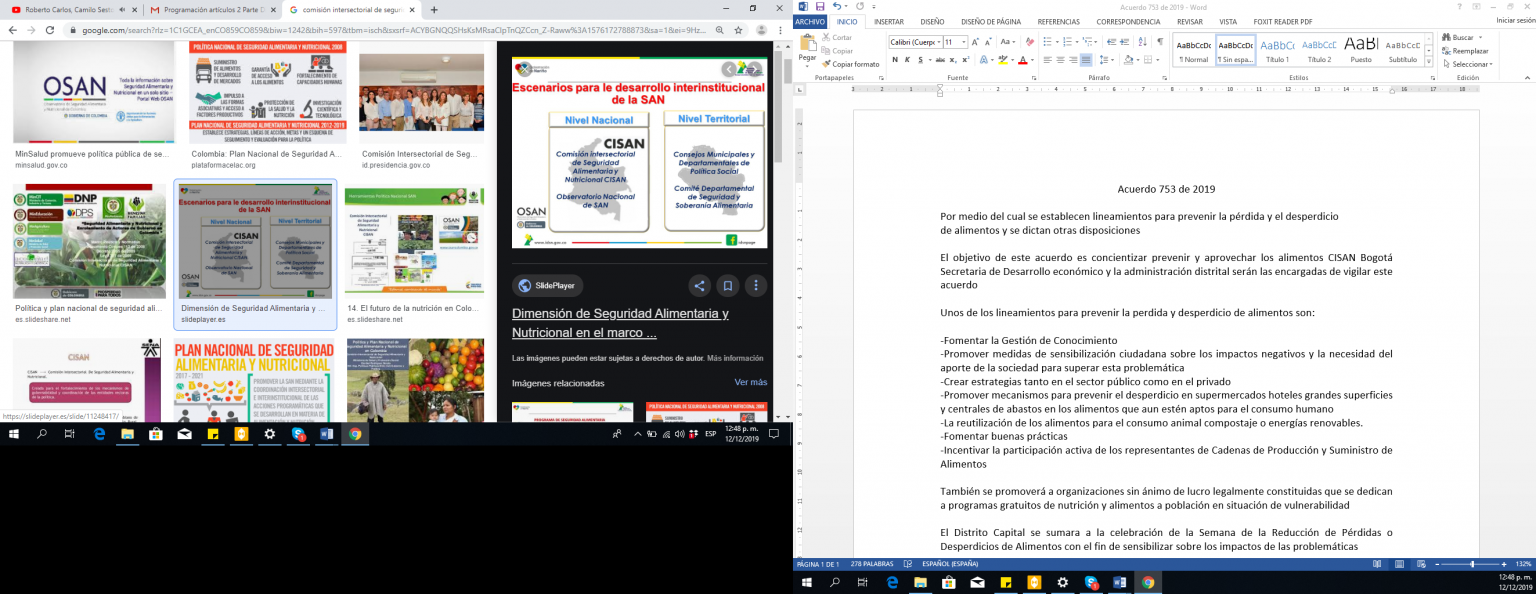Expand the Word styles gallery
The width and height of the screenshot is (1536, 594).
click(1431, 61)
